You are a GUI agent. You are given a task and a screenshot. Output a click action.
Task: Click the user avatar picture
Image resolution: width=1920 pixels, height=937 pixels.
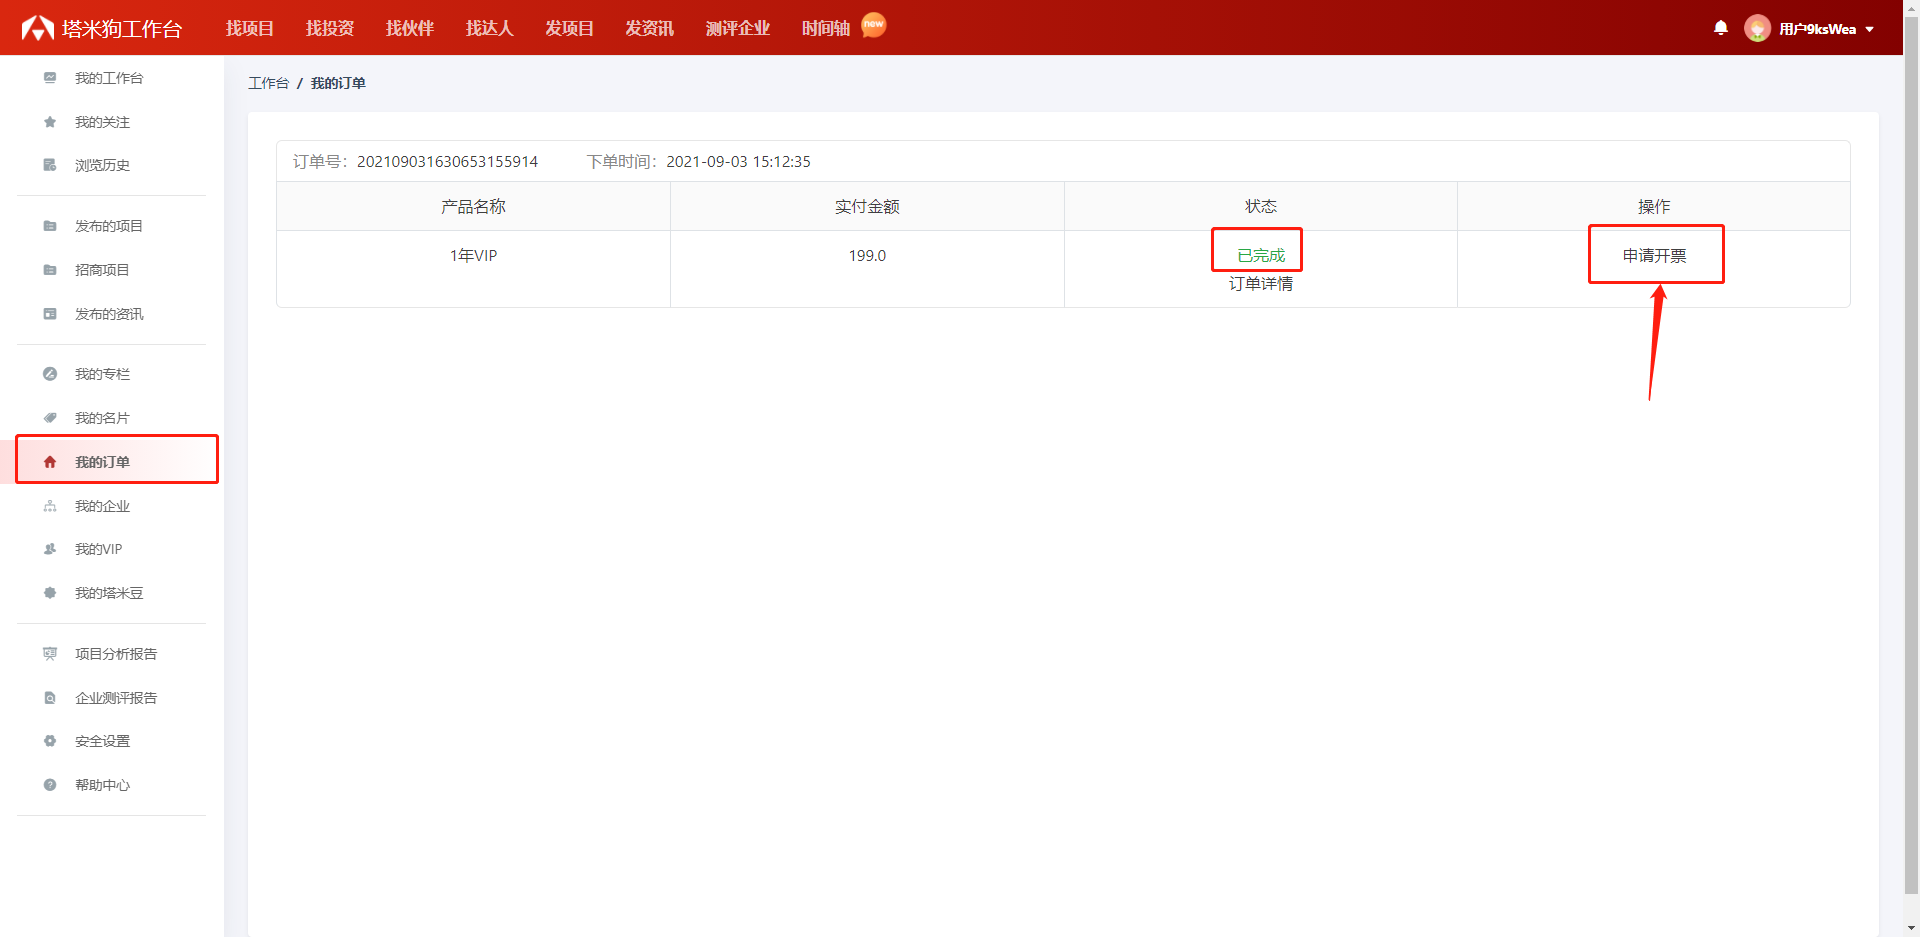1757,28
